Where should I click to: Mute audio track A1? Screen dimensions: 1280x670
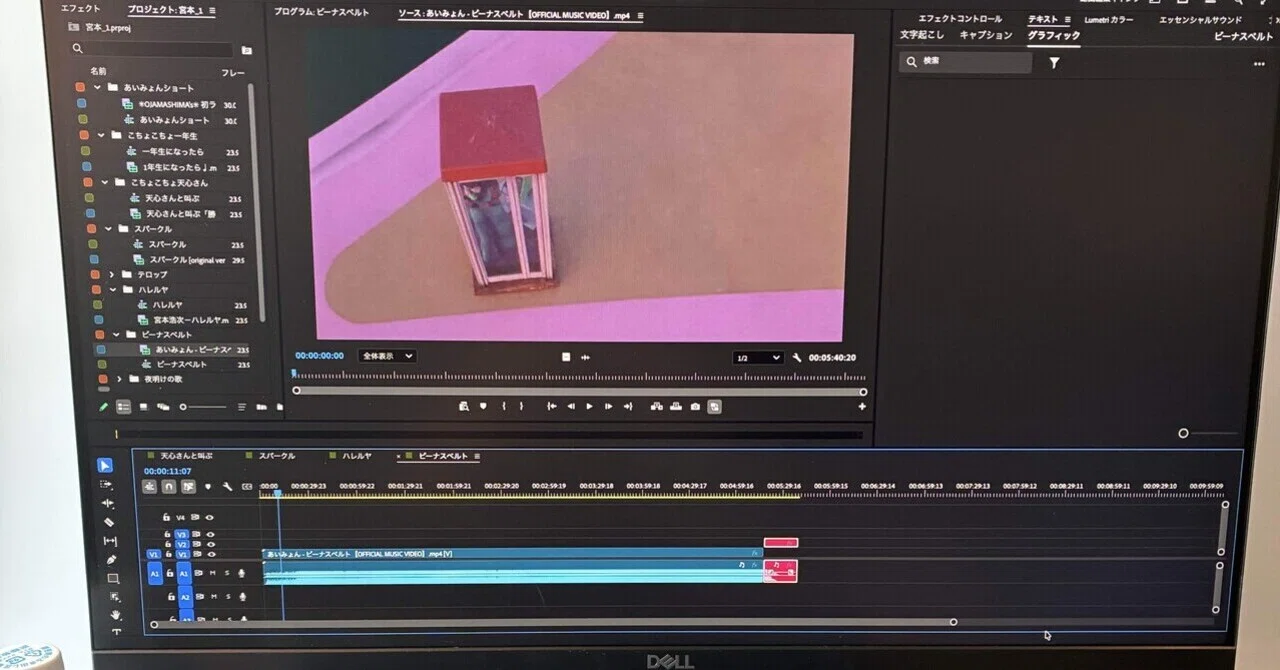[213, 573]
